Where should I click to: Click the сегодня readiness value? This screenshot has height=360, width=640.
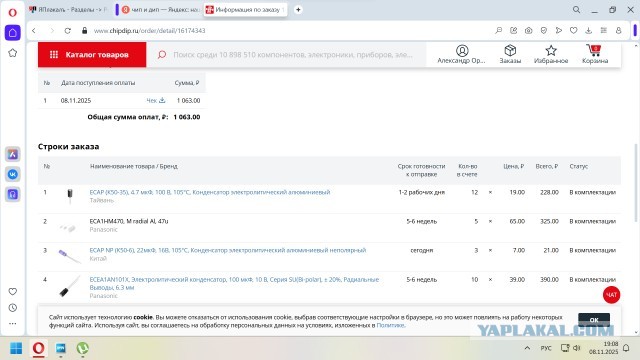[x=422, y=250]
